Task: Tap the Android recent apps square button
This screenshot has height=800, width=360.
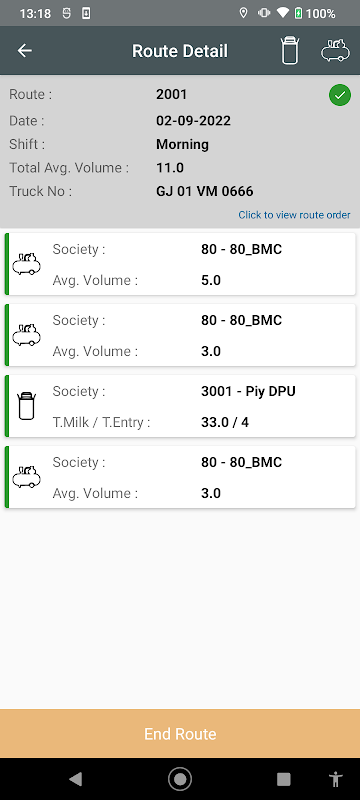Action: [x=284, y=779]
